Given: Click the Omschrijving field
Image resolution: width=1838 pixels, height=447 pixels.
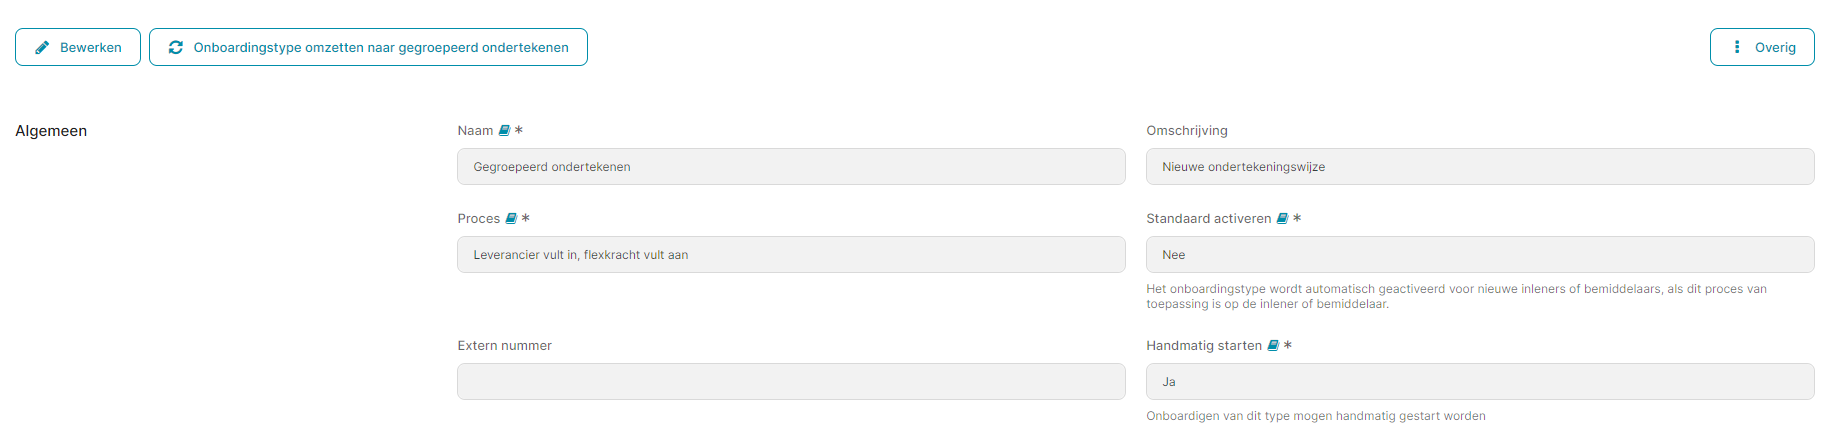Looking at the screenshot, I should pyautogui.click(x=1480, y=167).
